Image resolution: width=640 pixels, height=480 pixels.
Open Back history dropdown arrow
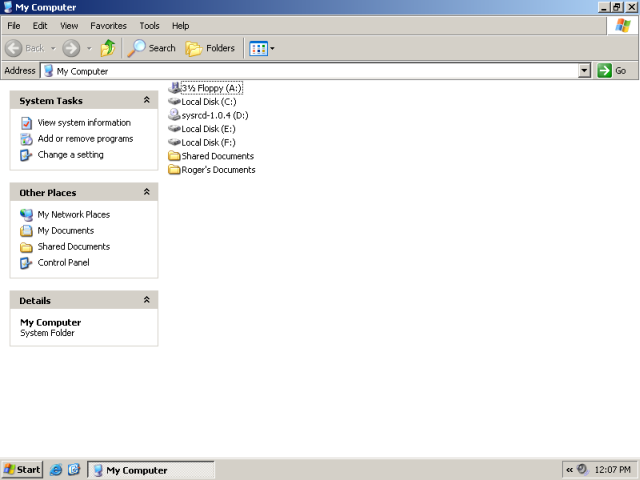click(53, 49)
